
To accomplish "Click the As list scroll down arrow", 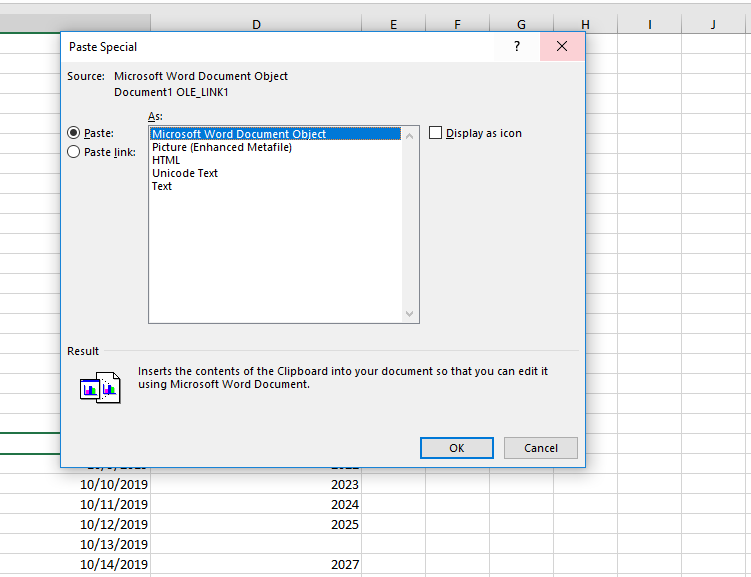I will coord(410,314).
